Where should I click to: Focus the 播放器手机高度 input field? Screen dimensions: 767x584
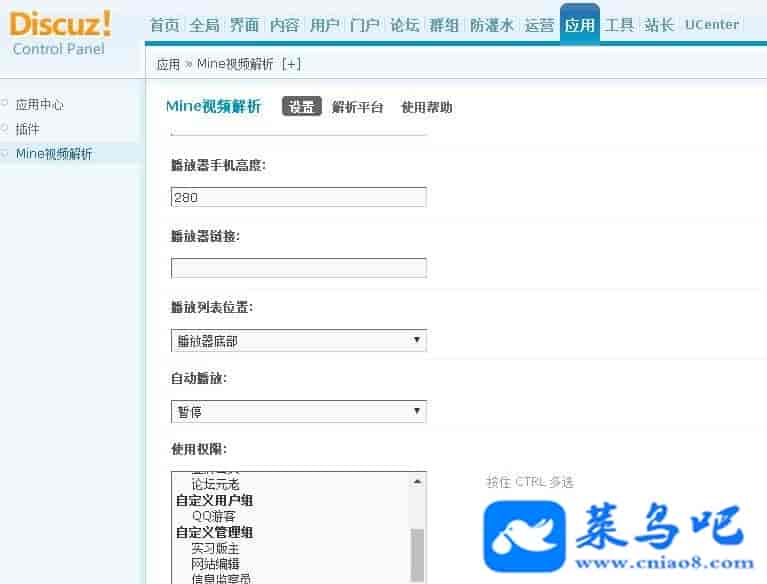(299, 197)
